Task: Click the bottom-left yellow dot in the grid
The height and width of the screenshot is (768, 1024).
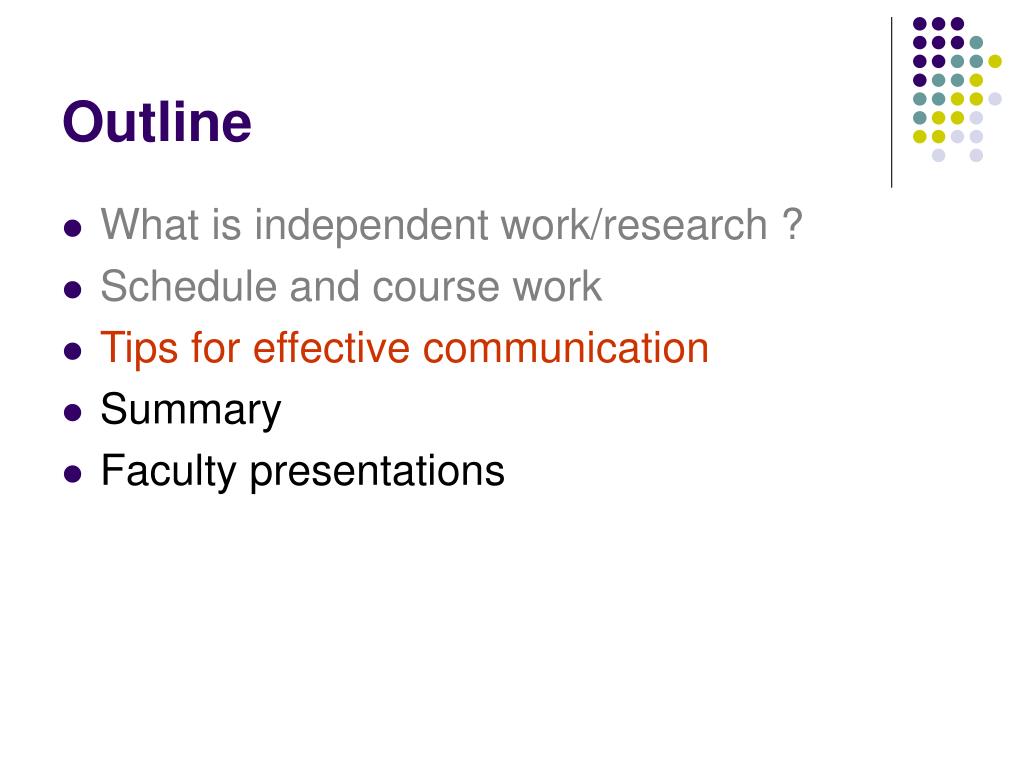Action: click(x=920, y=136)
